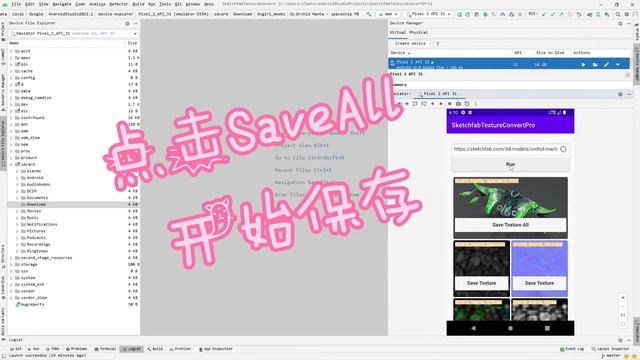Screen dimensions: 640x360
Task: Expand the data folder
Action: click(11, 91)
